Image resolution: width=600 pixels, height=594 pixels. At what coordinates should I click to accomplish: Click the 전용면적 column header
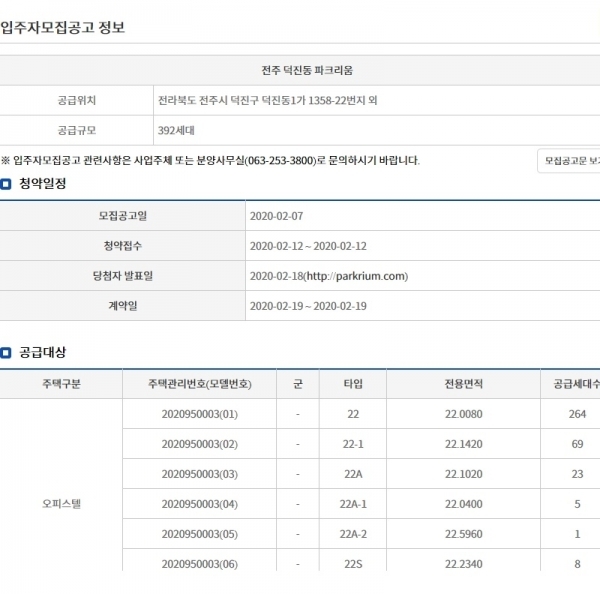tap(463, 384)
